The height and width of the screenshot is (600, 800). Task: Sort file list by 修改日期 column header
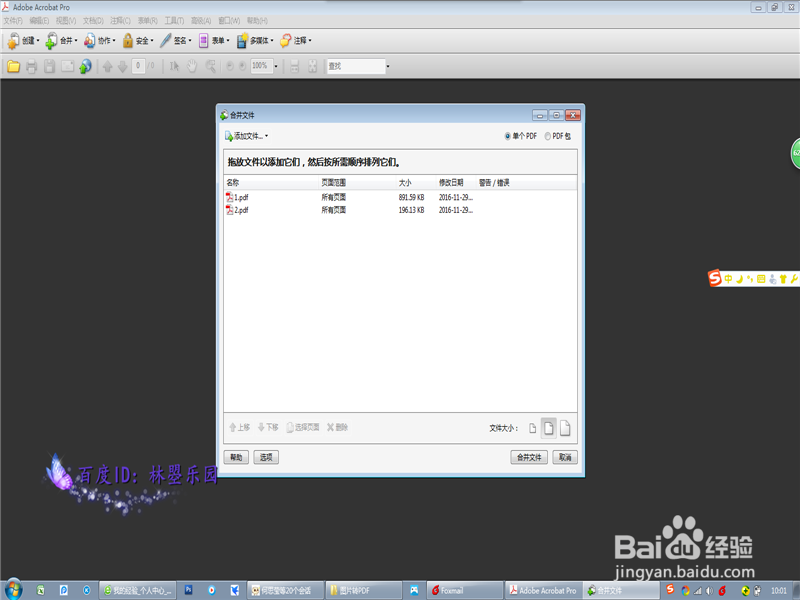point(456,183)
